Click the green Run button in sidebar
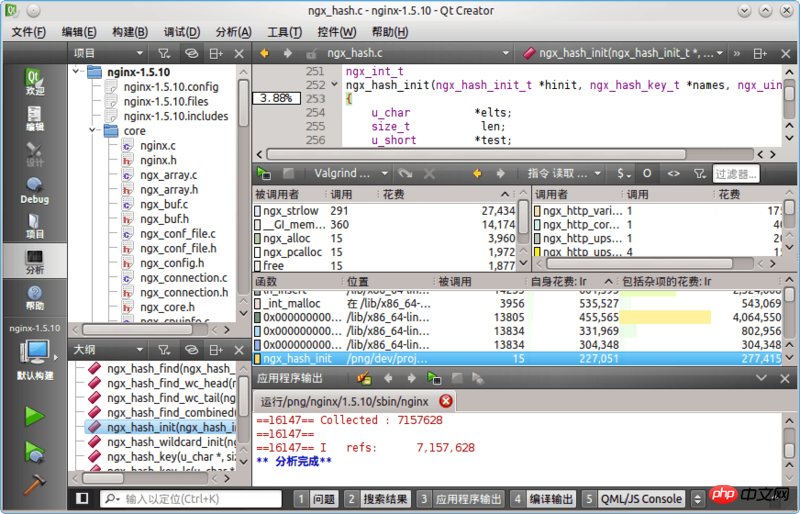The height and width of the screenshot is (514, 800). tap(35, 416)
